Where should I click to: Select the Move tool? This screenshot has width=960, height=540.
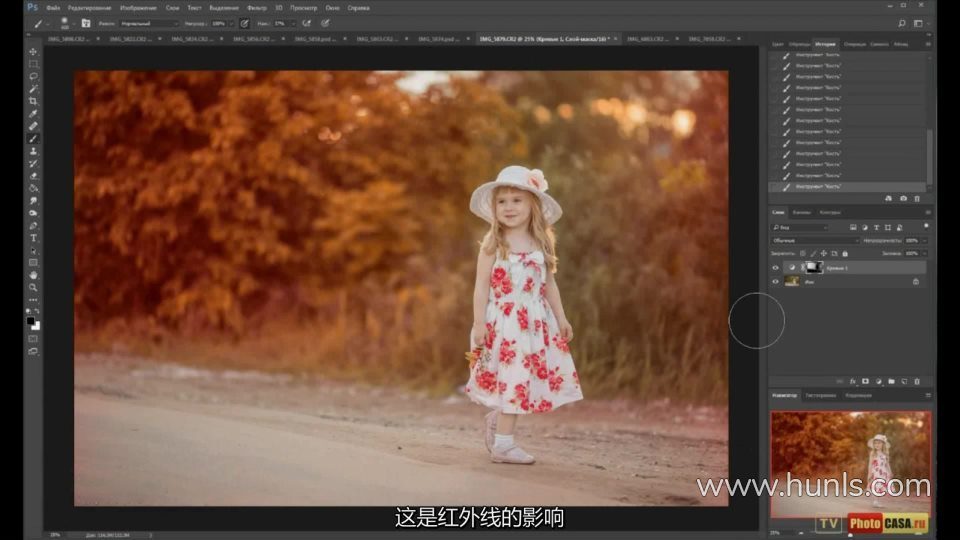pyautogui.click(x=33, y=51)
